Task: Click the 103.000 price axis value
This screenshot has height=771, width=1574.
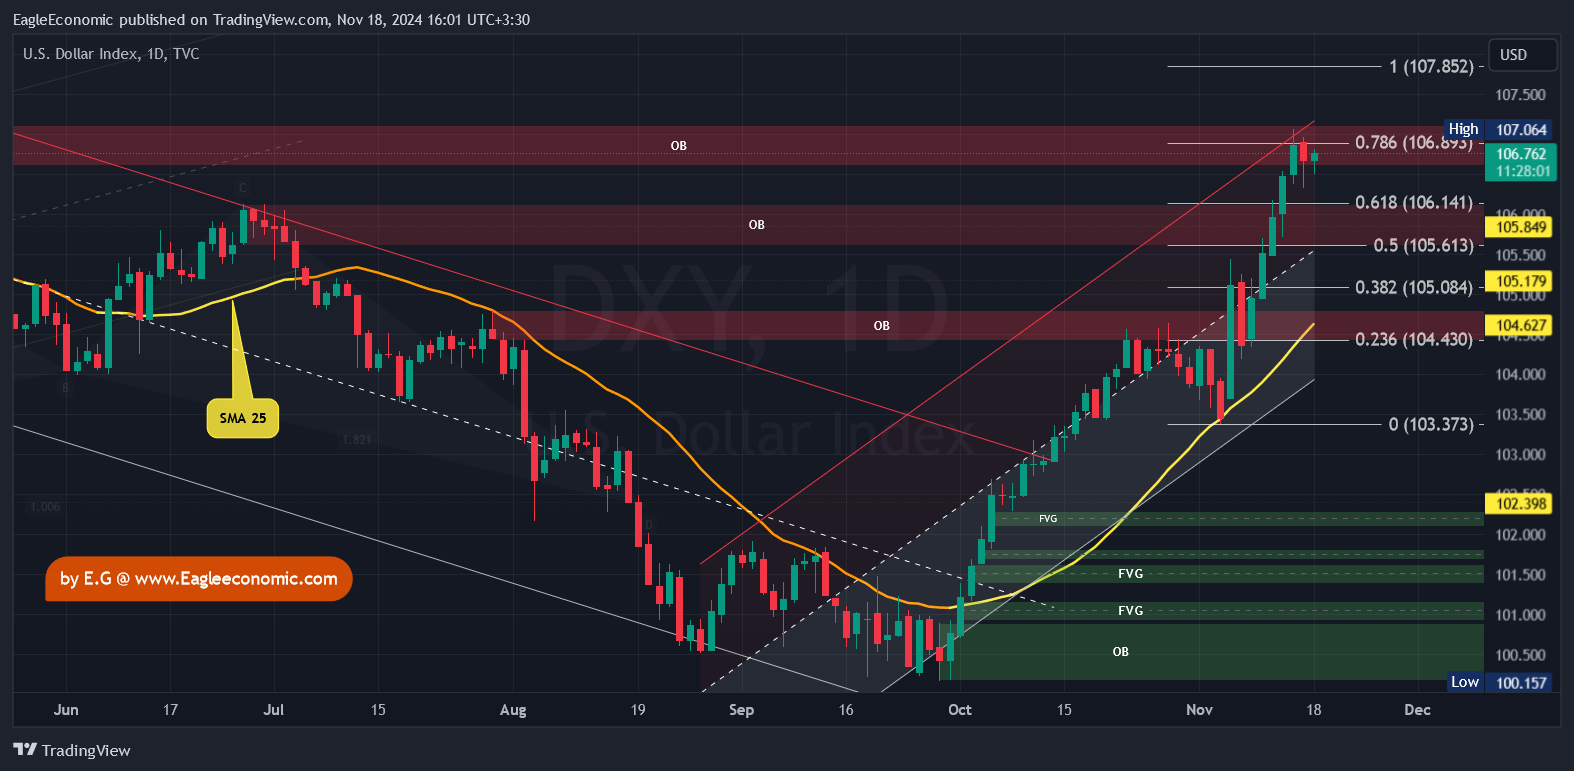Action: click(x=1520, y=455)
